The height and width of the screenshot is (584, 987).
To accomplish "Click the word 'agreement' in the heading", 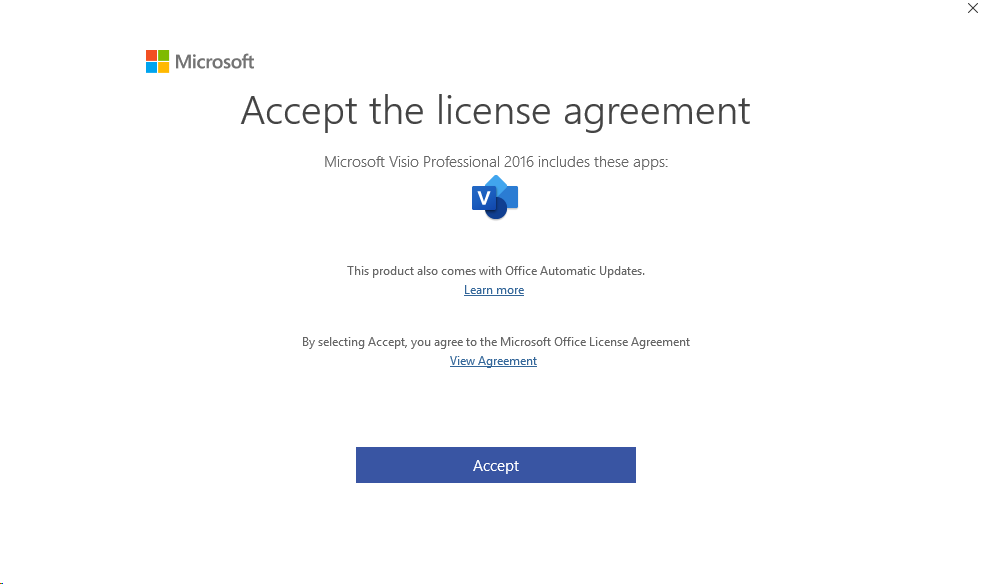I will coord(657,113).
